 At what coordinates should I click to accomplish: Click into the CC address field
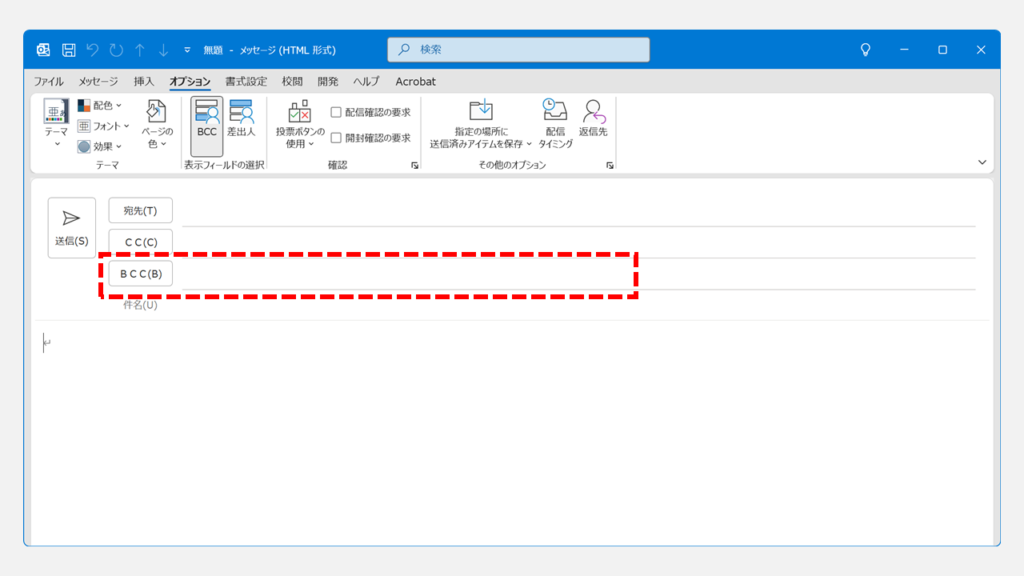pyautogui.click(x=579, y=243)
